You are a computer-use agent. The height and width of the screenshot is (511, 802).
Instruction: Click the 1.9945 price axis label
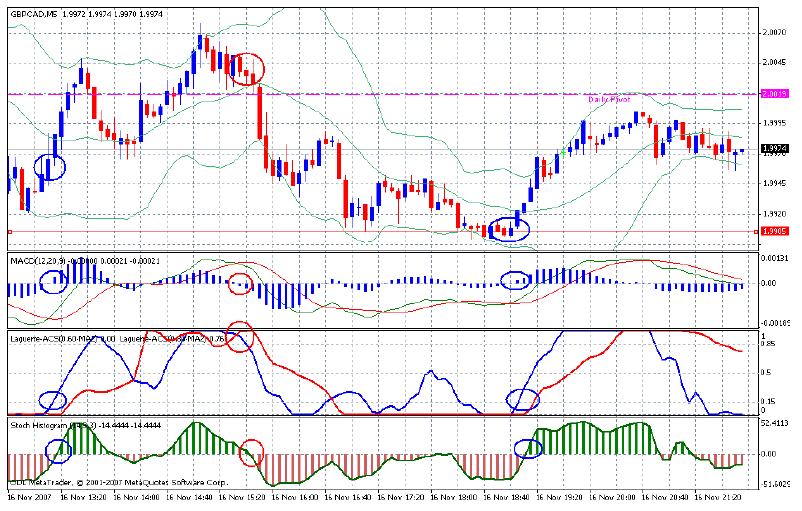click(774, 183)
